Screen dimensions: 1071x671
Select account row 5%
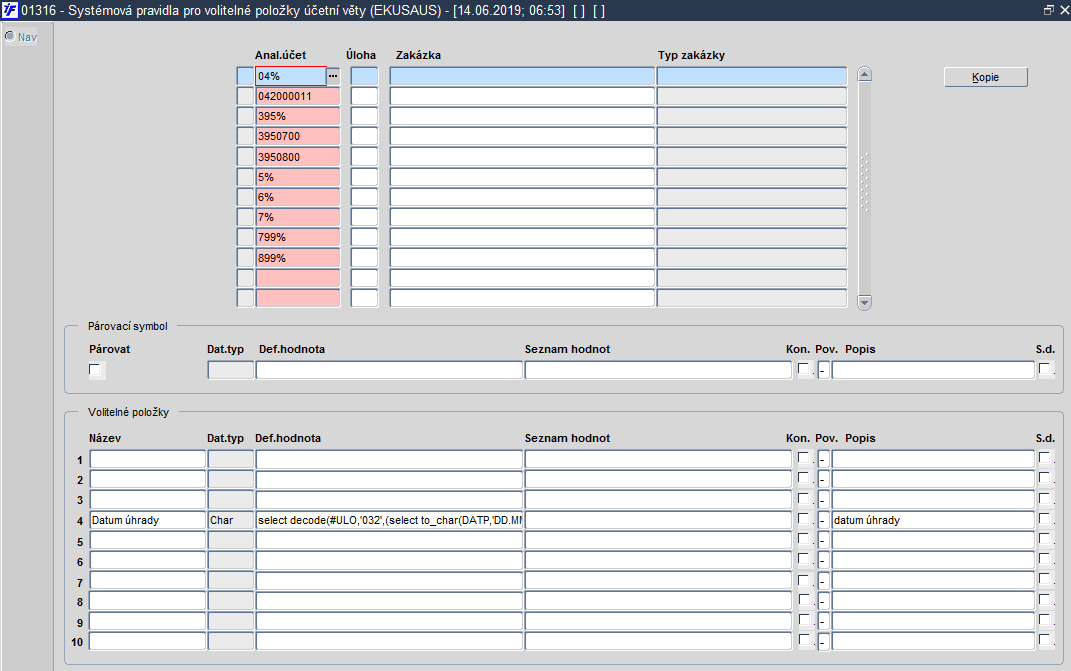tap(298, 177)
